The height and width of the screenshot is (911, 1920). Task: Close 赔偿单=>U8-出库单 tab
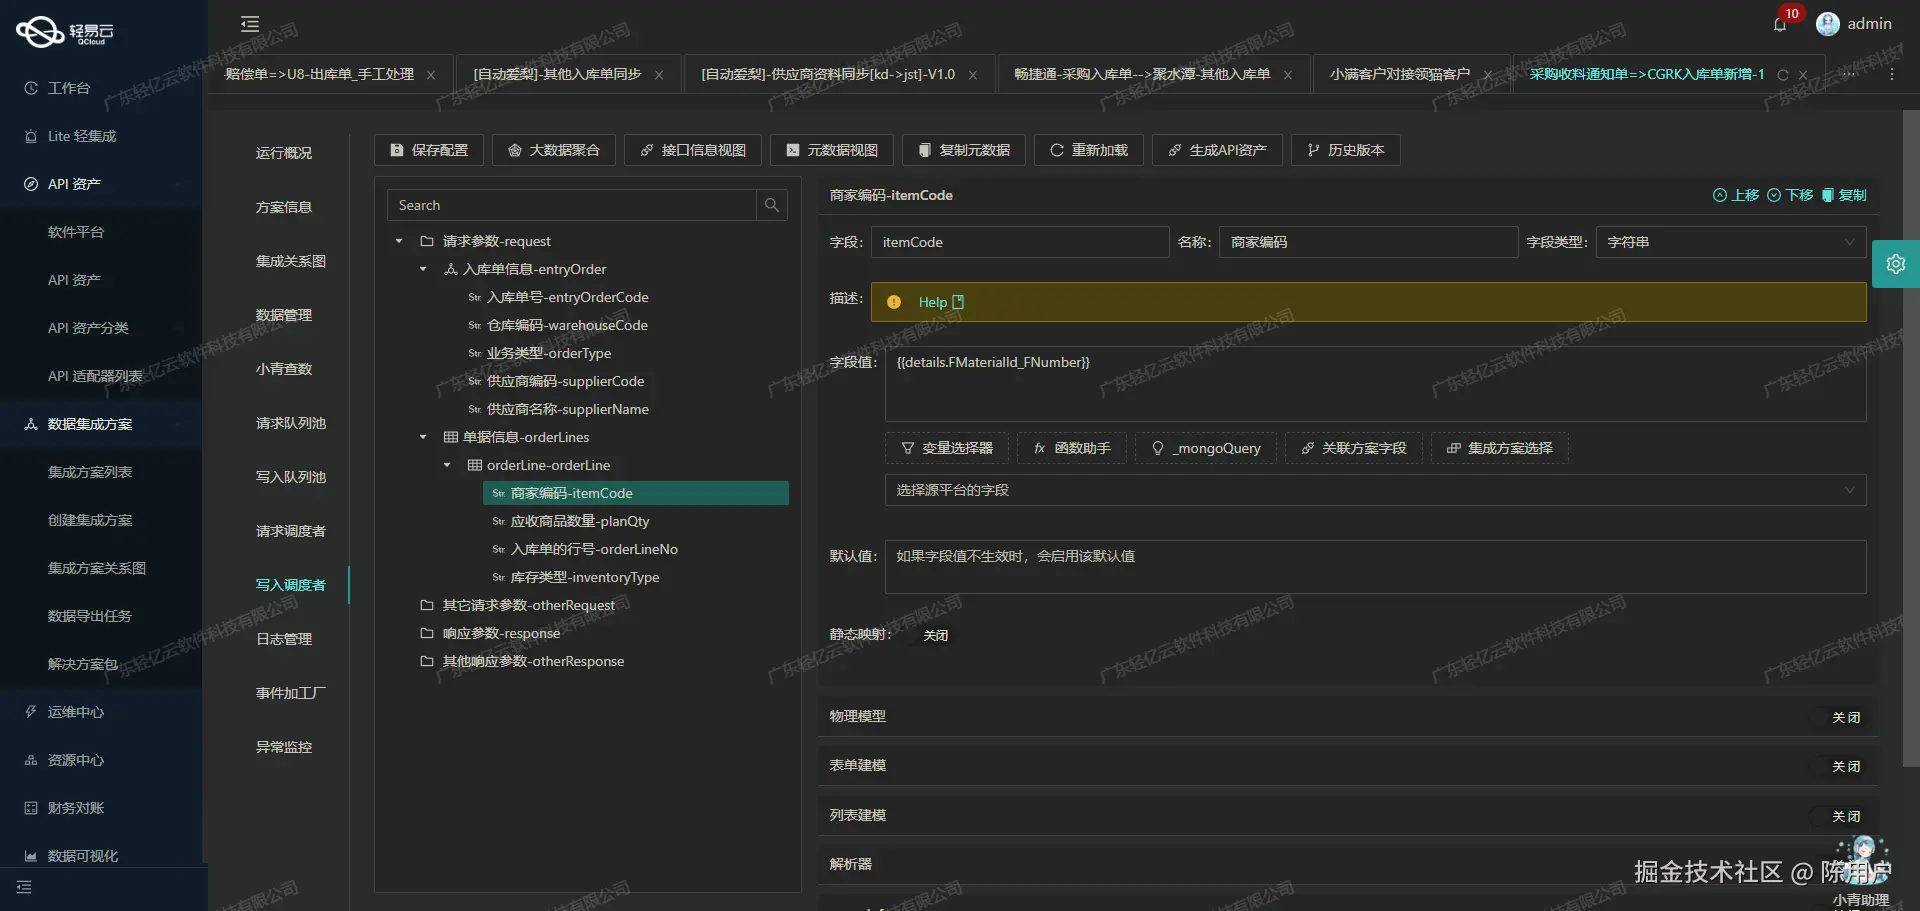coord(431,75)
